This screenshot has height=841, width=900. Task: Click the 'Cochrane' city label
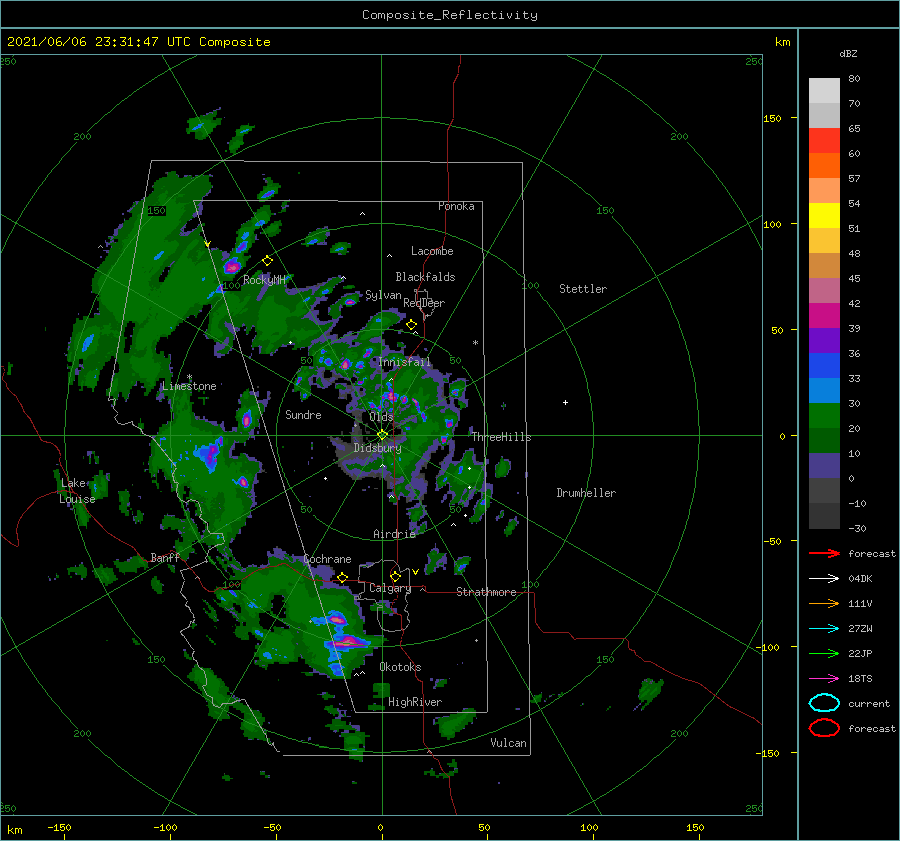tap(327, 559)
